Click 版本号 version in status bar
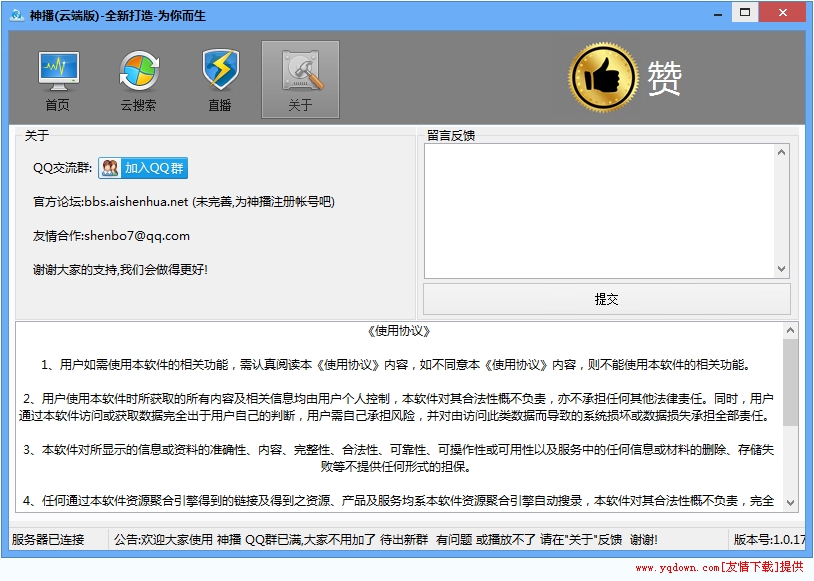This screenshot has width=814, height=581. 769,539
